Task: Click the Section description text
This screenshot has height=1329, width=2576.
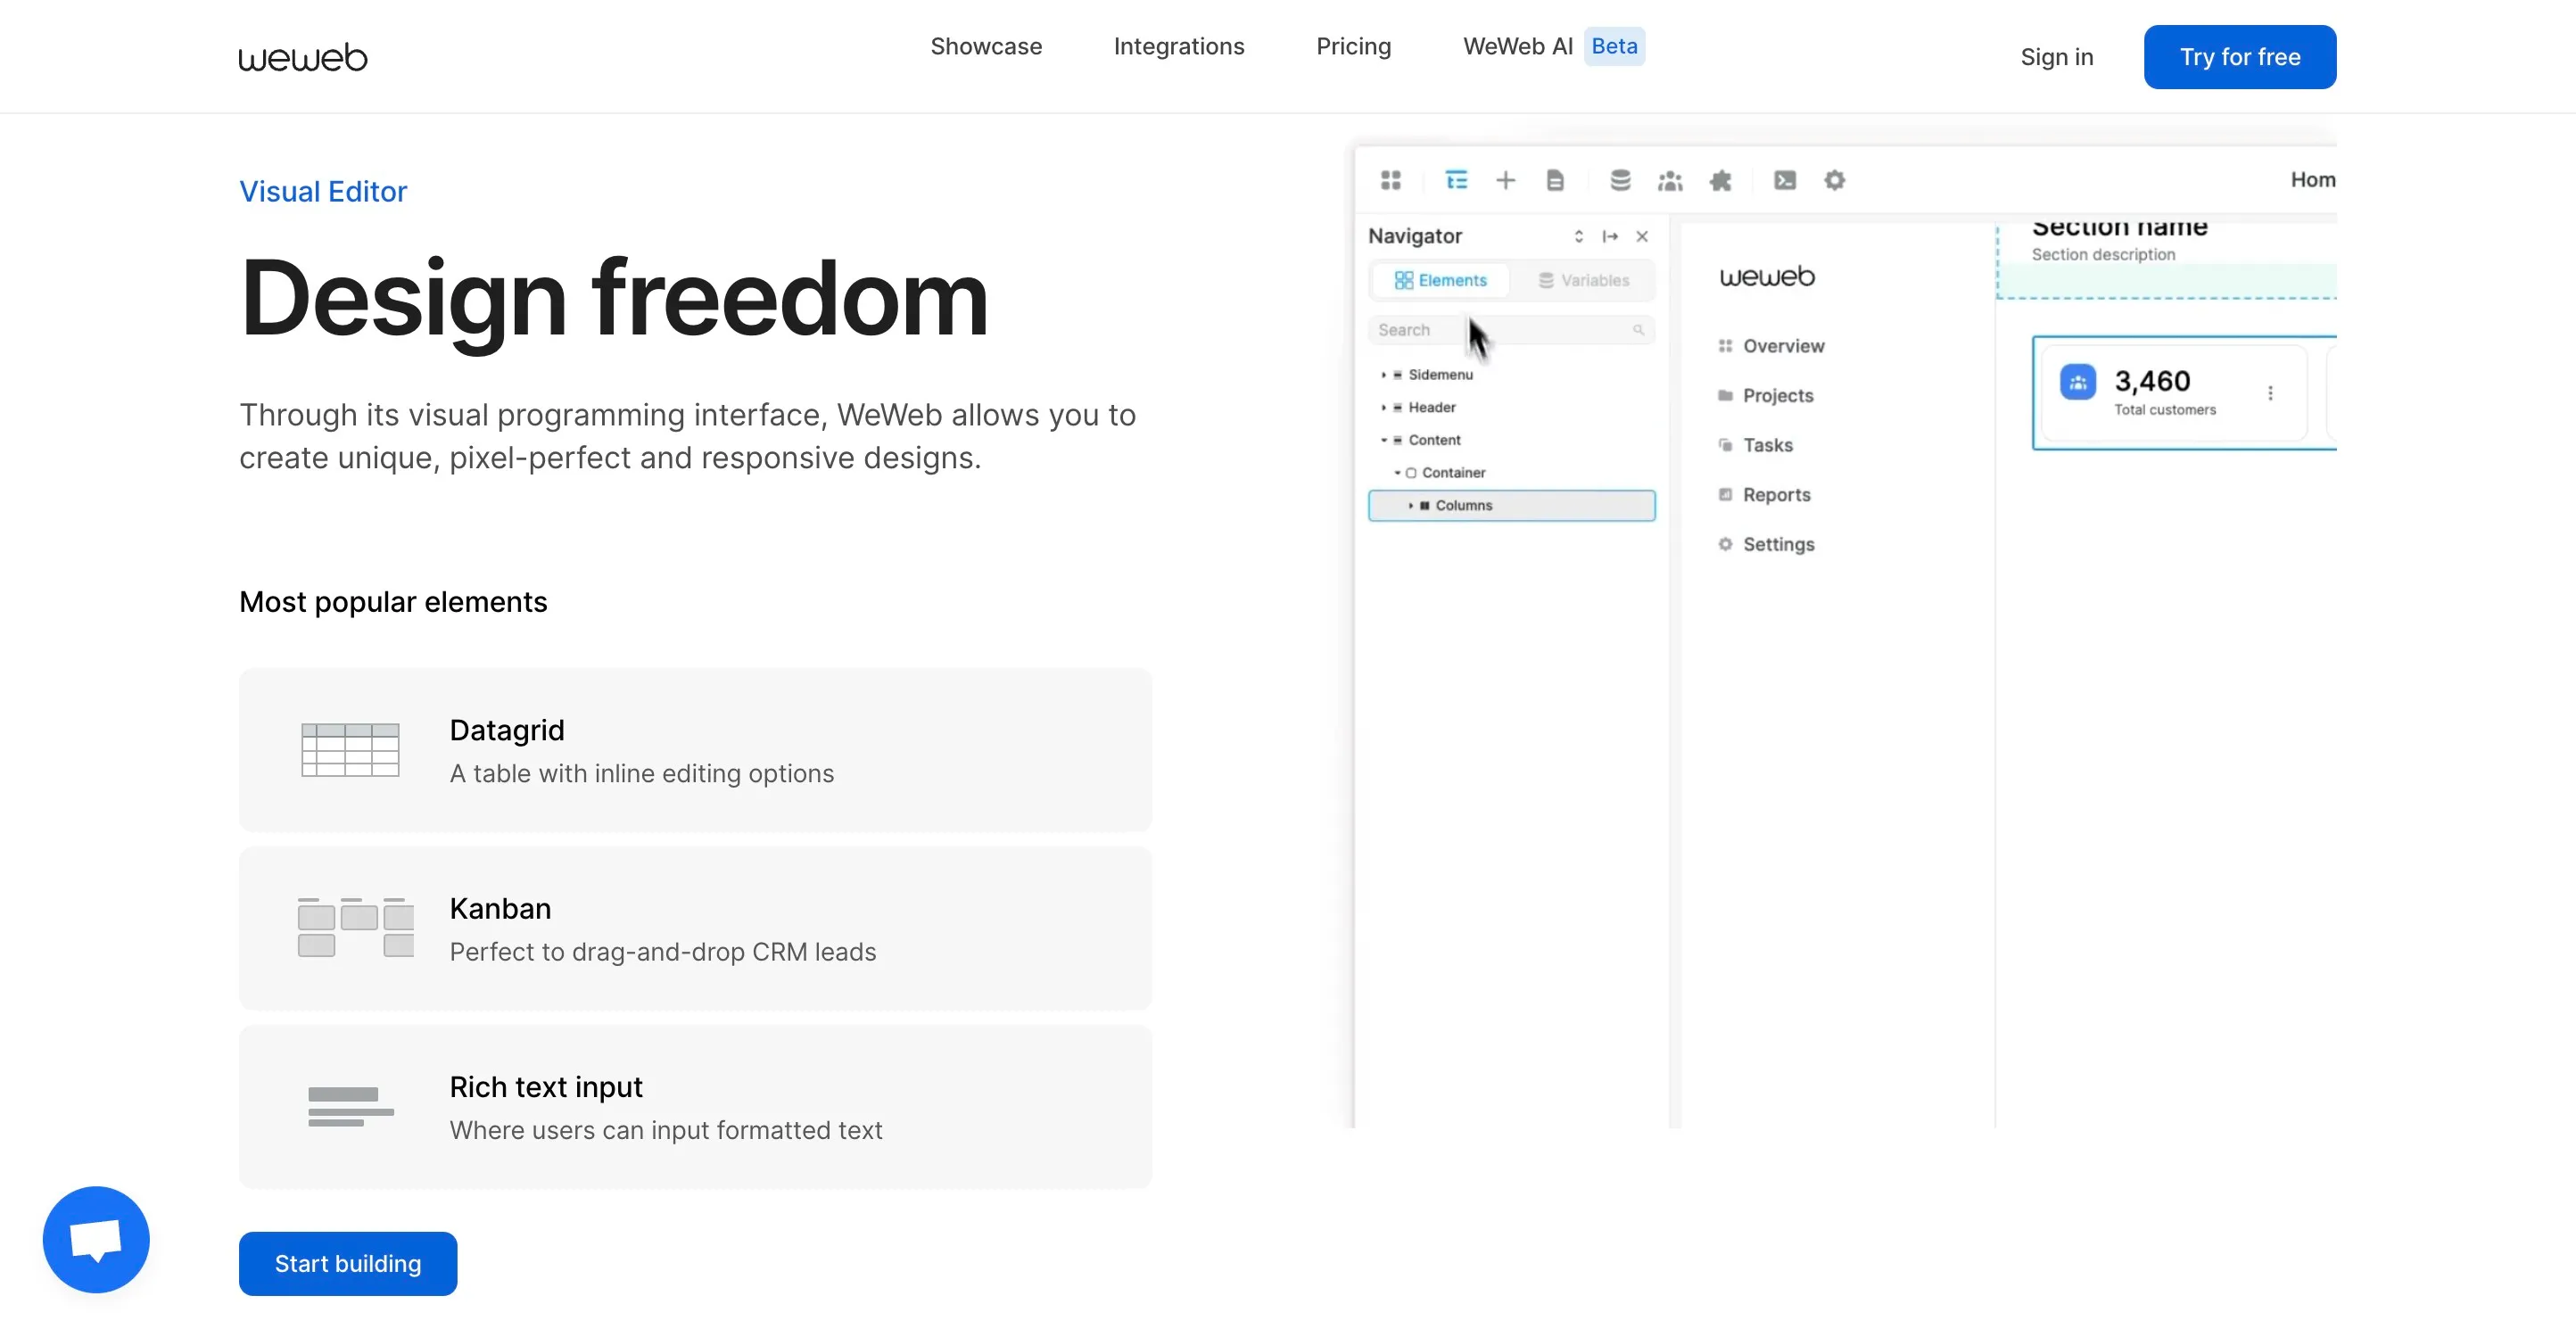Action: 2103,255
